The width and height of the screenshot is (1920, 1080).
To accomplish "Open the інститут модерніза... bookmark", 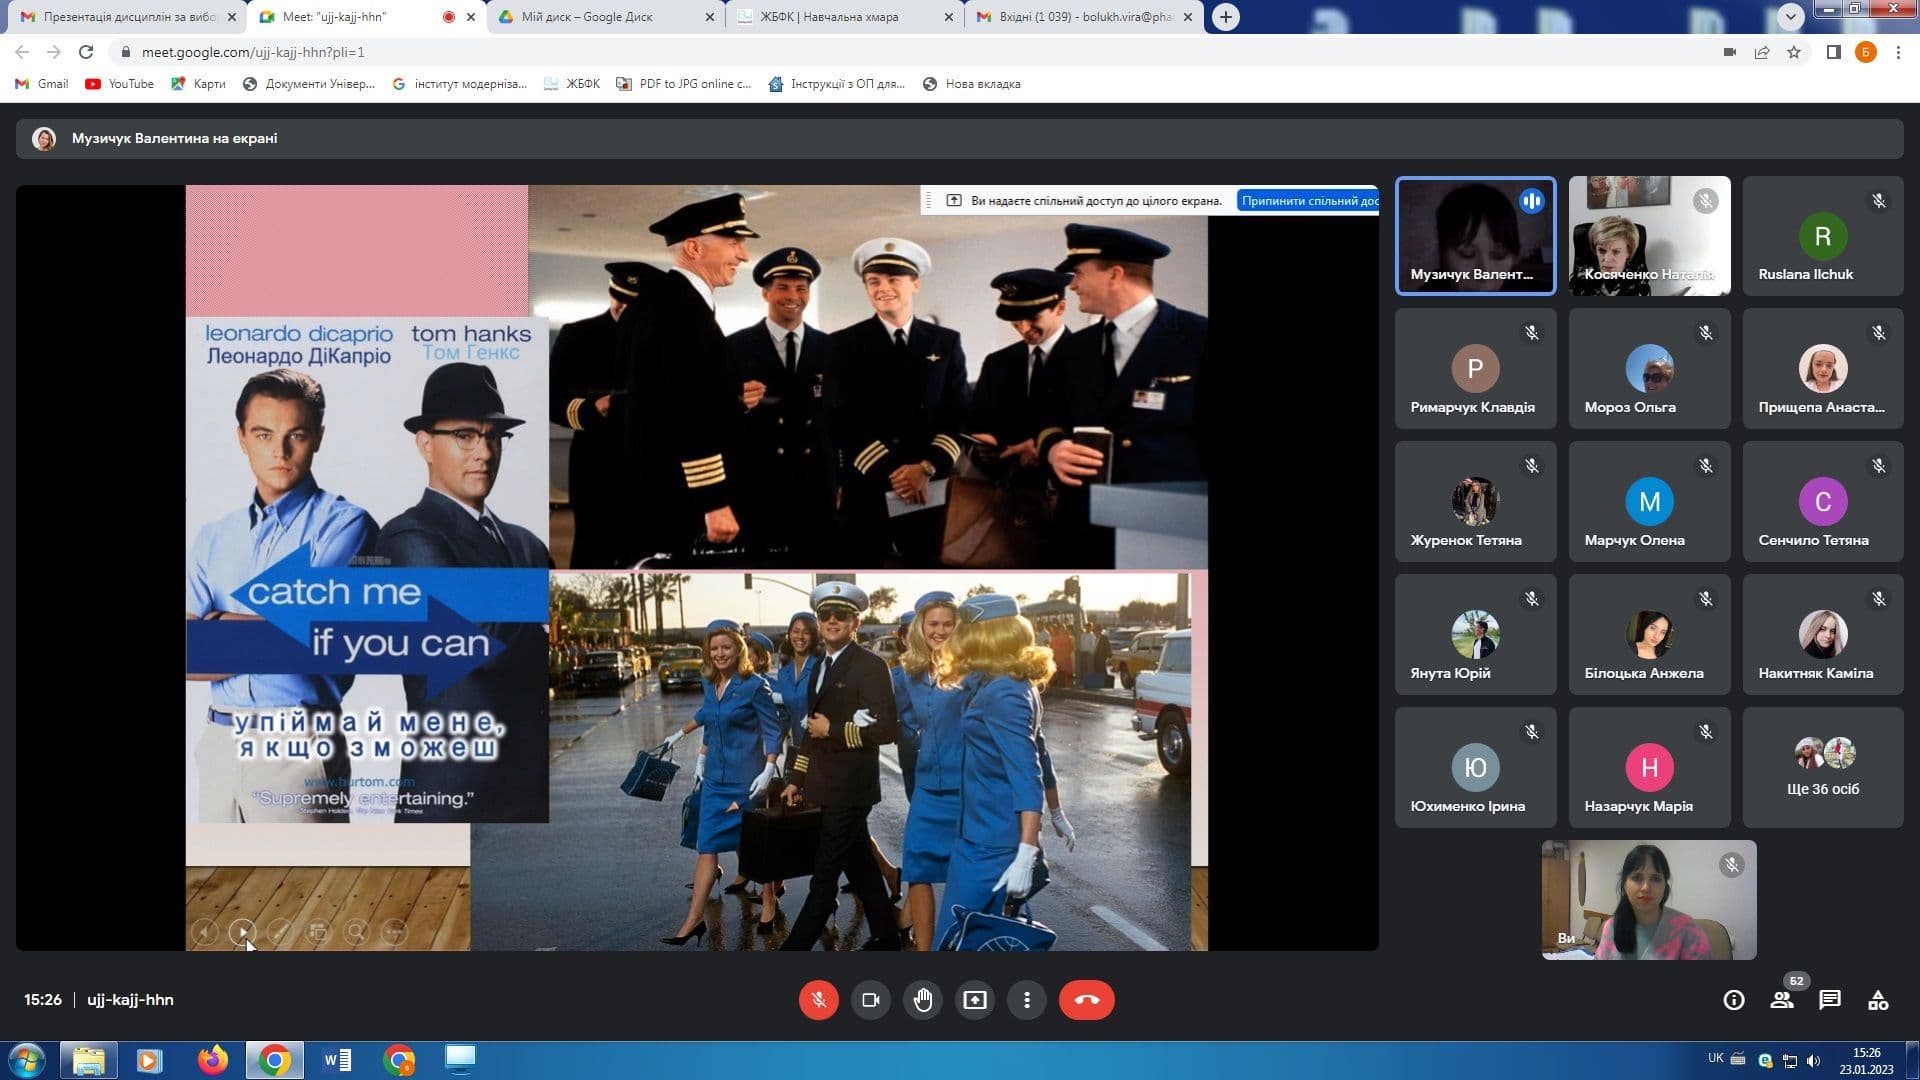I will pos(459,84).
